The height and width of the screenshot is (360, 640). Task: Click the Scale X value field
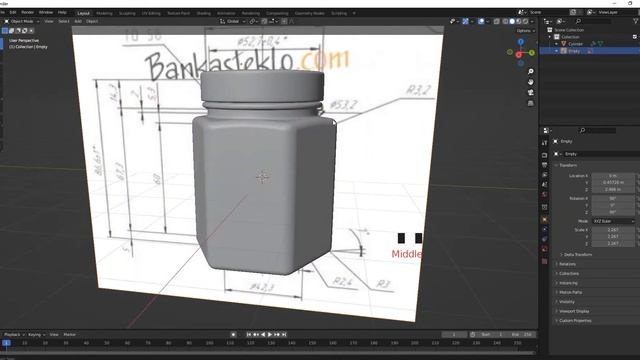coord(613,230)
